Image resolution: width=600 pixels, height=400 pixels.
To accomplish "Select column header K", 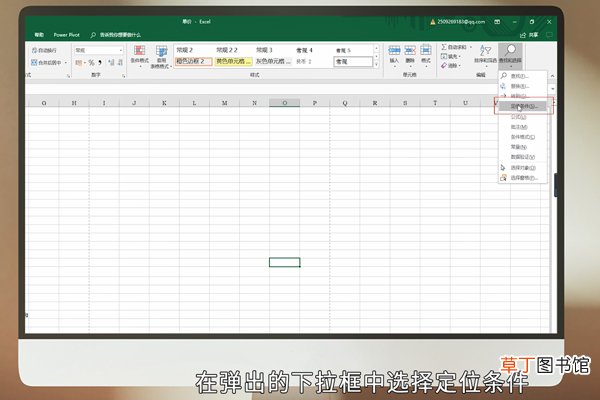I will pos(164,103).
